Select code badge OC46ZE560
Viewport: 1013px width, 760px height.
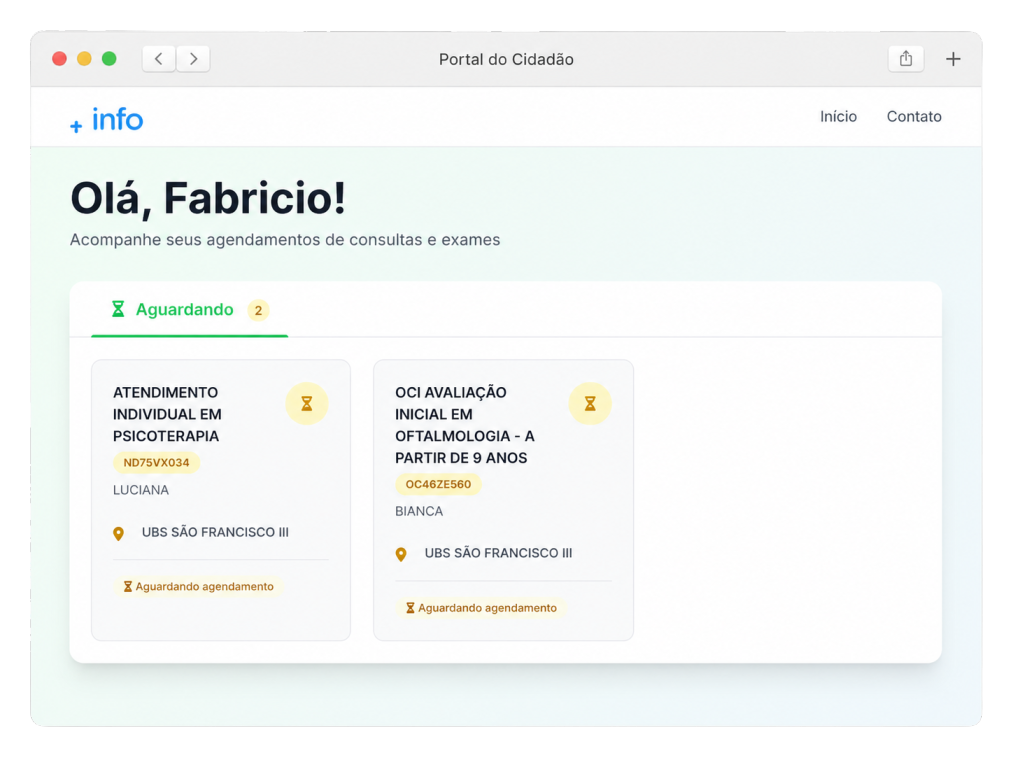pos(438,484)
